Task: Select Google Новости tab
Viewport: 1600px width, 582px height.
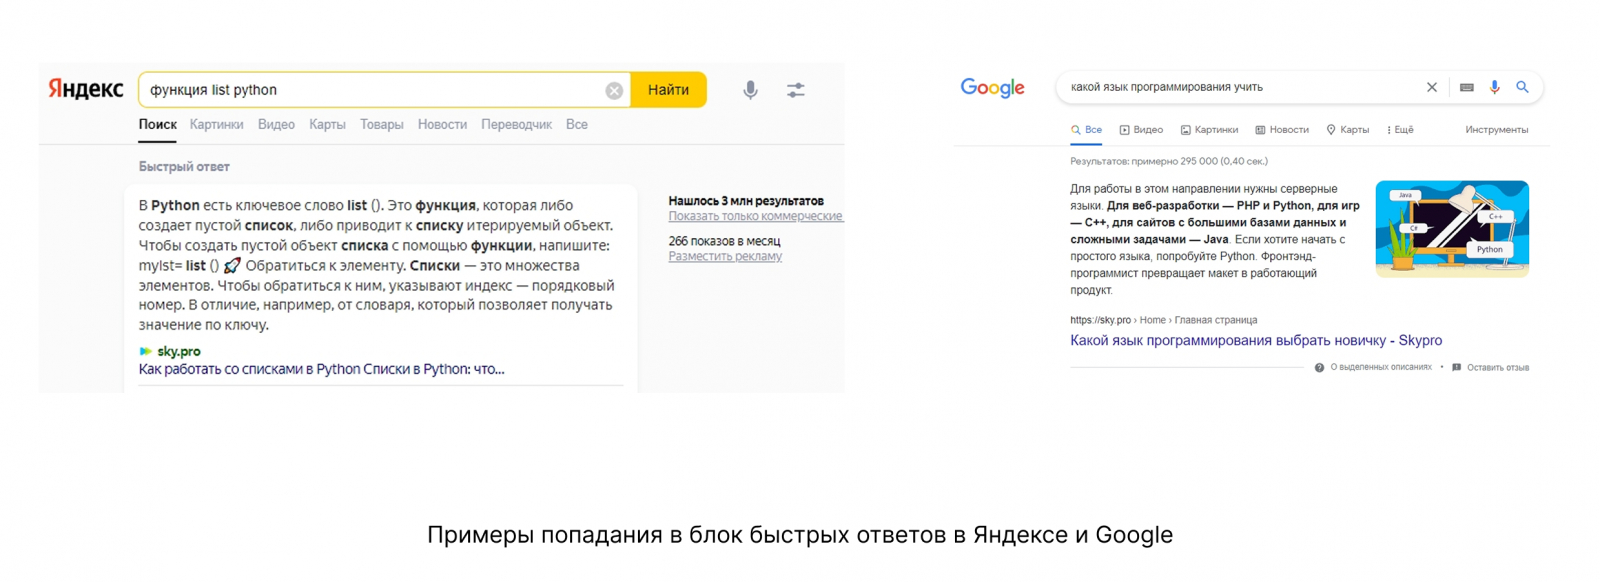Action: [1282, 130]
